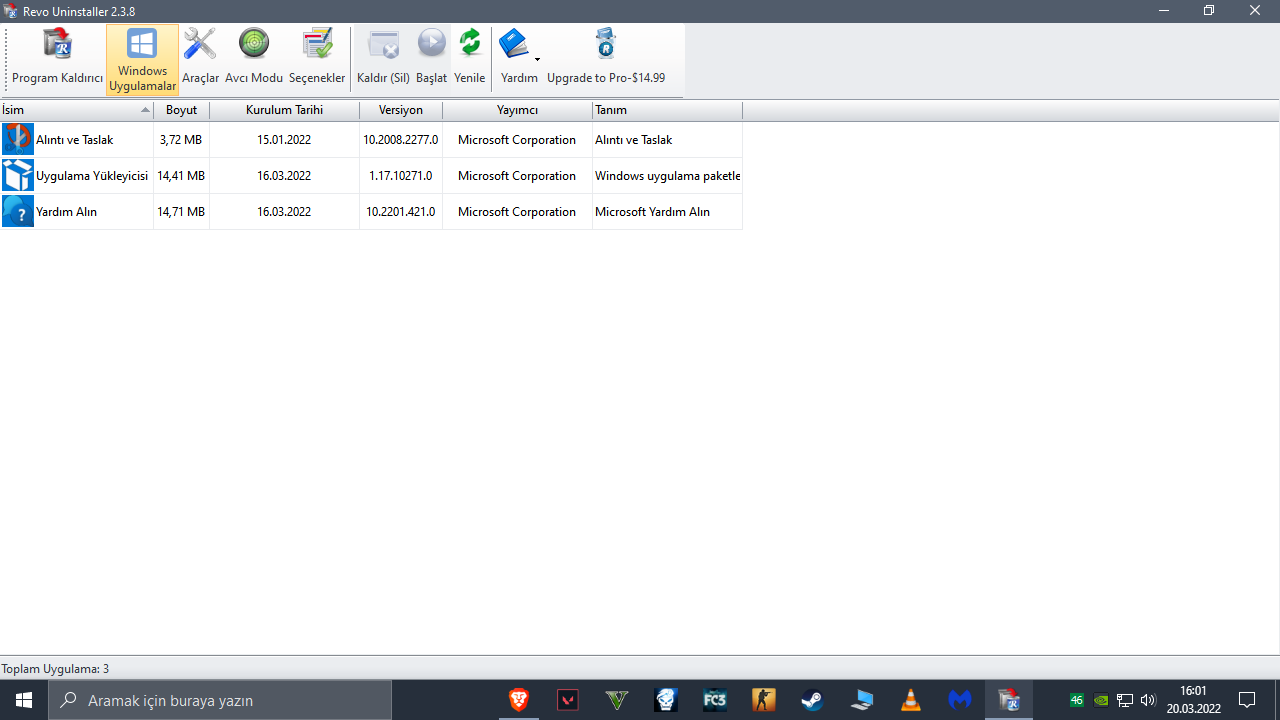The height and width of the screenshot is (720, 1280).
Task: Open FC3 Far Cry taskbar icon
Action: pyautogui.click(x=715, y=700)
